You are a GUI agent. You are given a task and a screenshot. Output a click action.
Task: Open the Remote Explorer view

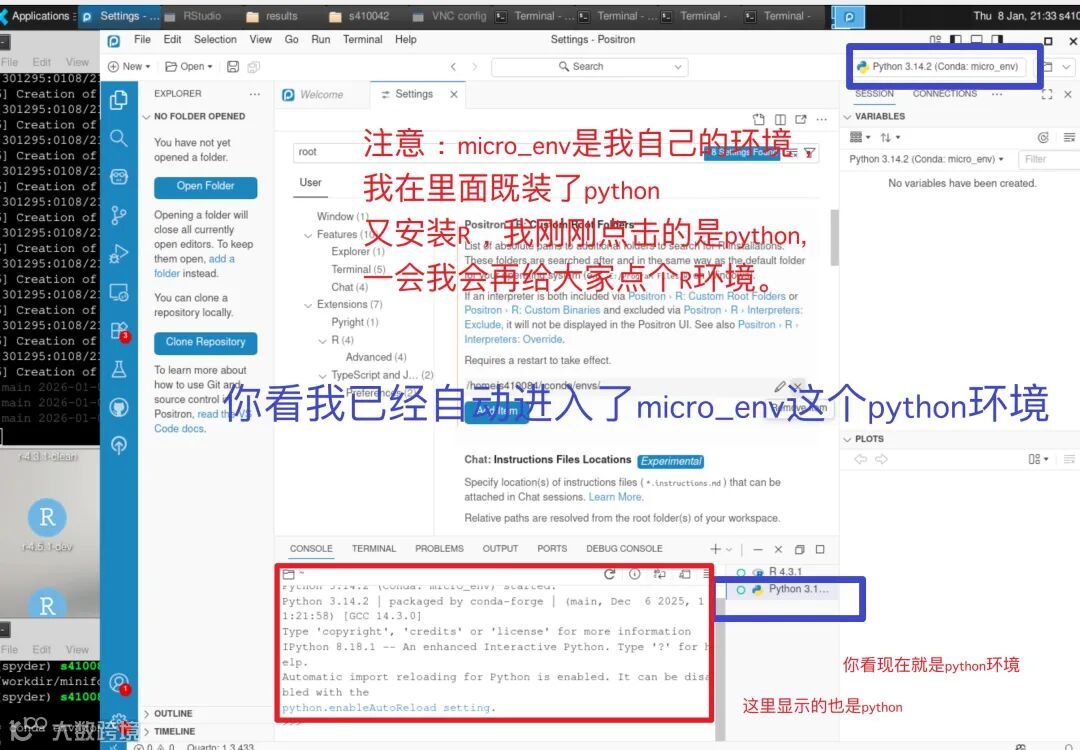point(118,293)
